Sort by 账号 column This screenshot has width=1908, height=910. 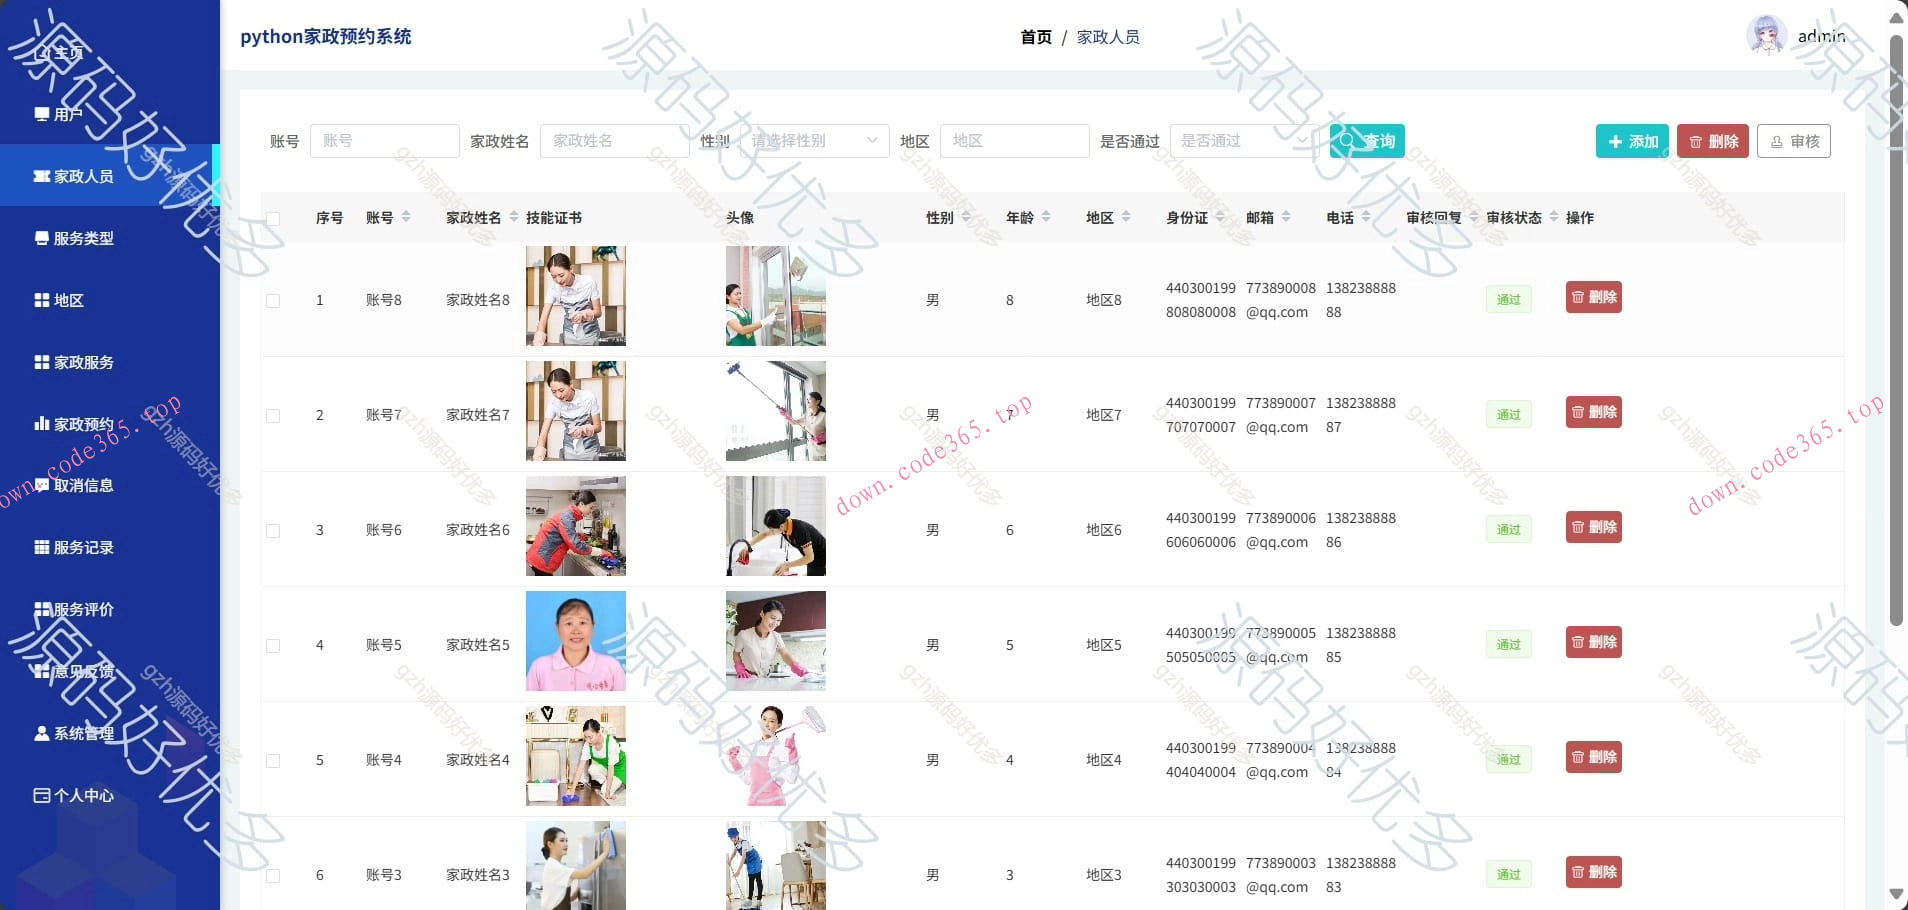pyautogui.click(x=406, y=217)
